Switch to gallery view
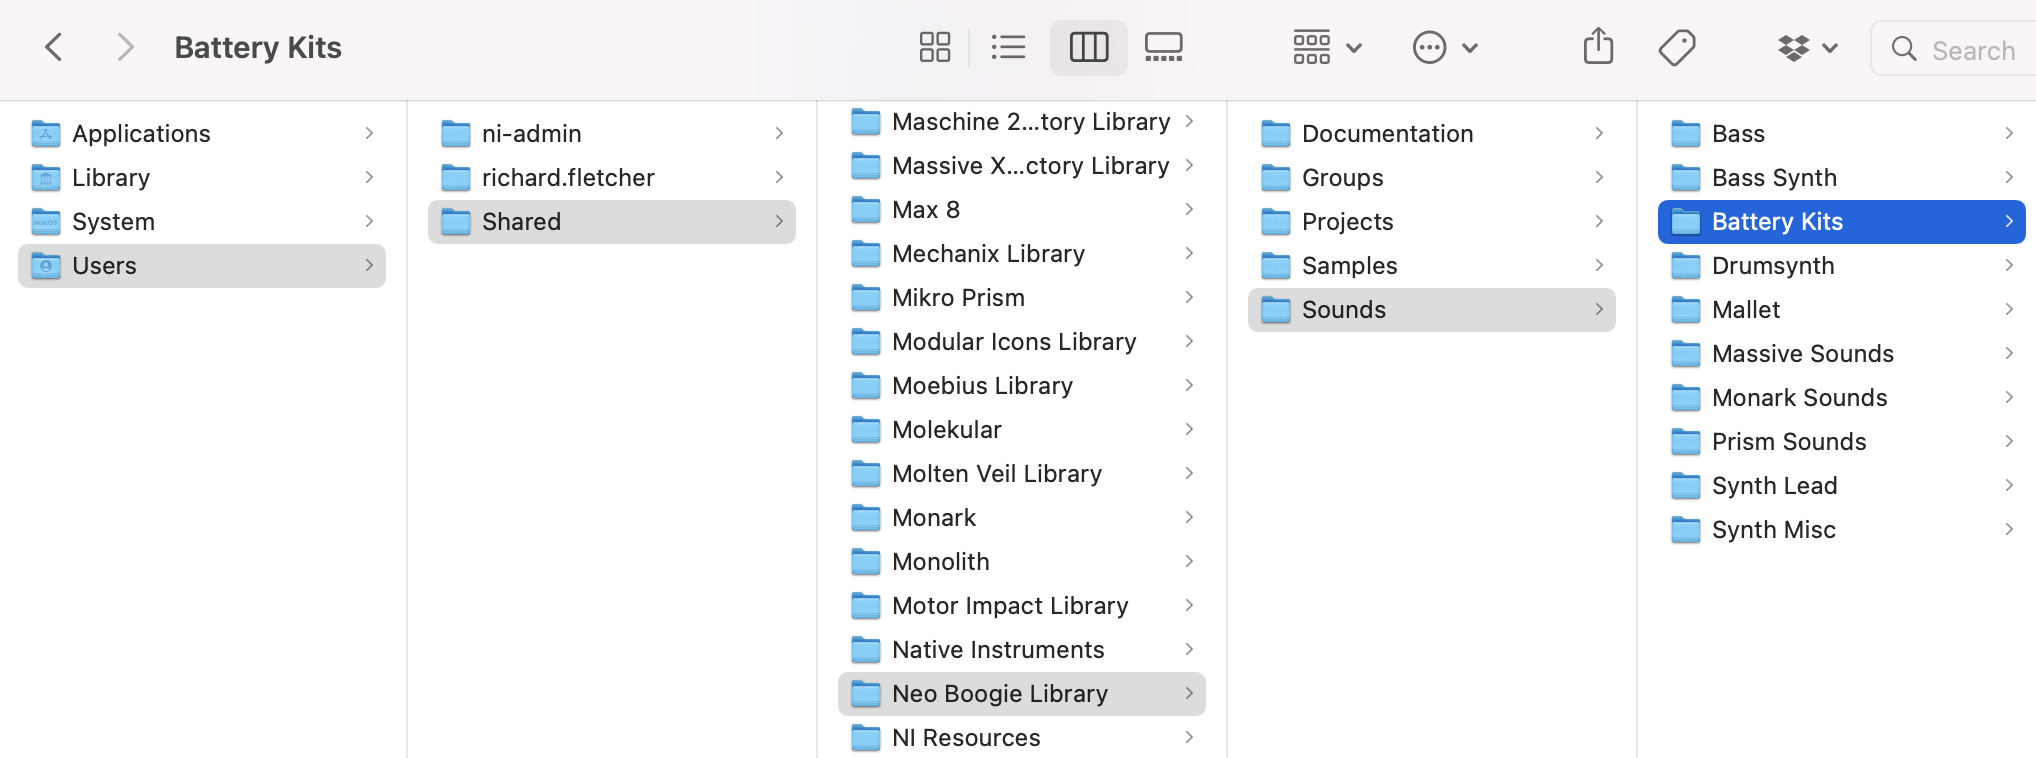This screenshot has width=2036, height=758. [x=1163, y=47]
